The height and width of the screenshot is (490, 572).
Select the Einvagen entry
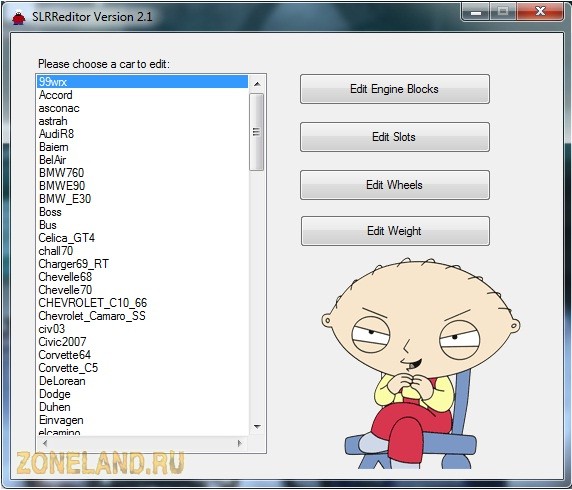142,420
